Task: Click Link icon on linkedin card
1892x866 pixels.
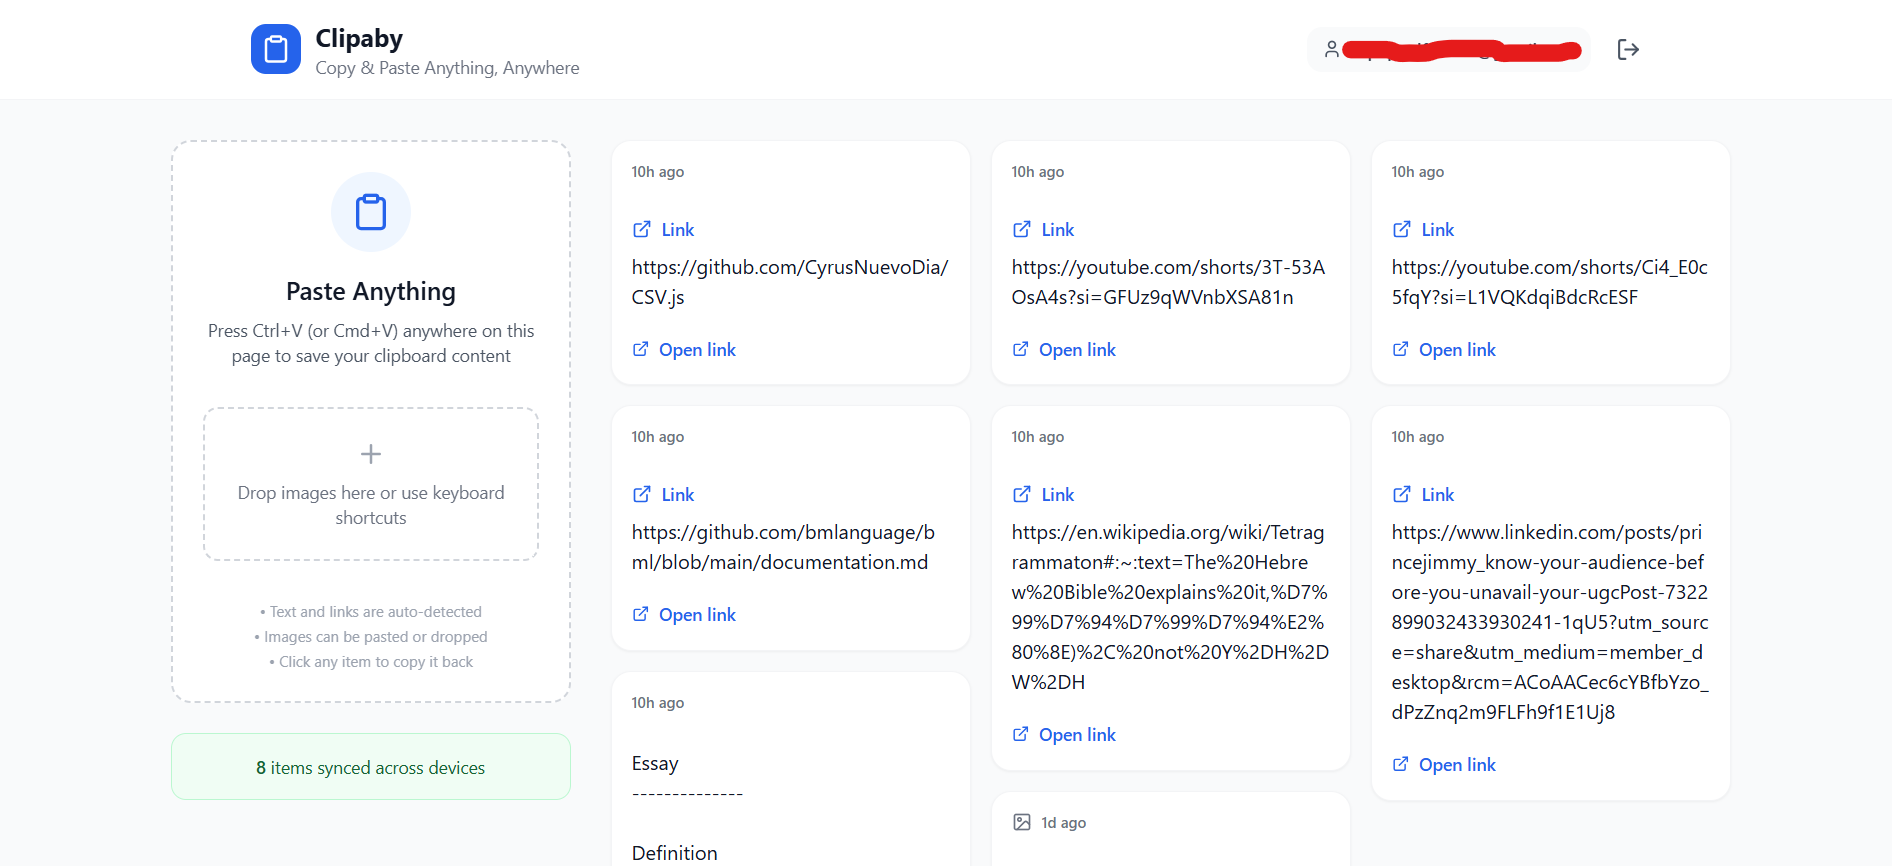Action: pos(1402,494)
